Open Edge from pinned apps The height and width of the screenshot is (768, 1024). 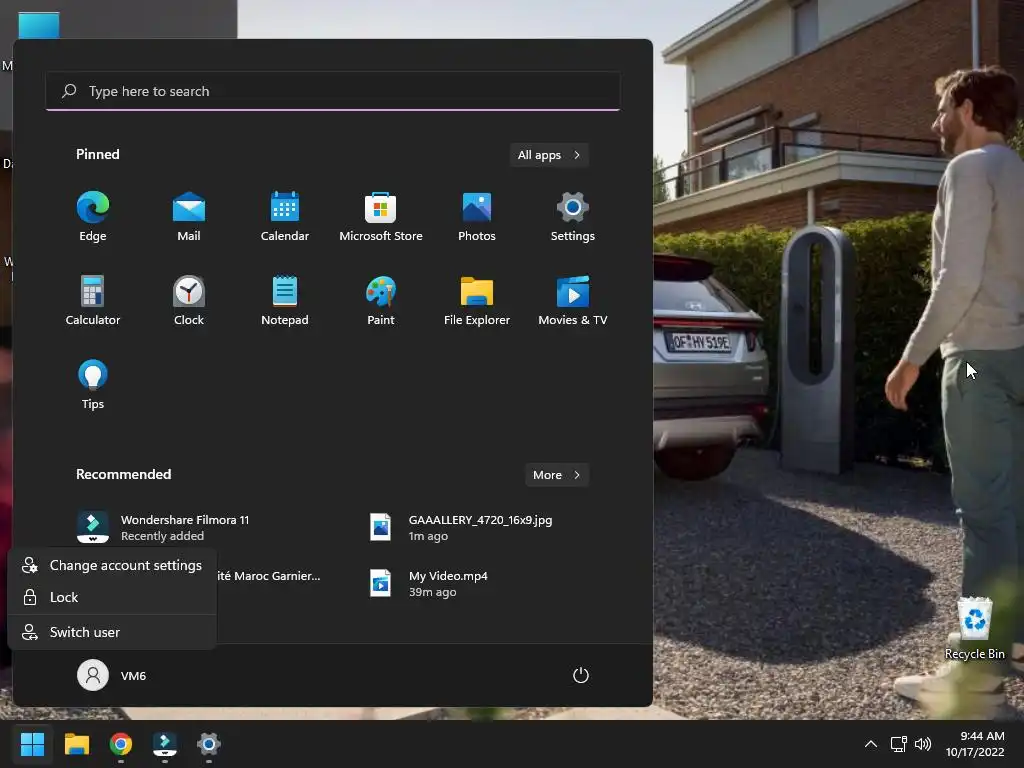93,217
